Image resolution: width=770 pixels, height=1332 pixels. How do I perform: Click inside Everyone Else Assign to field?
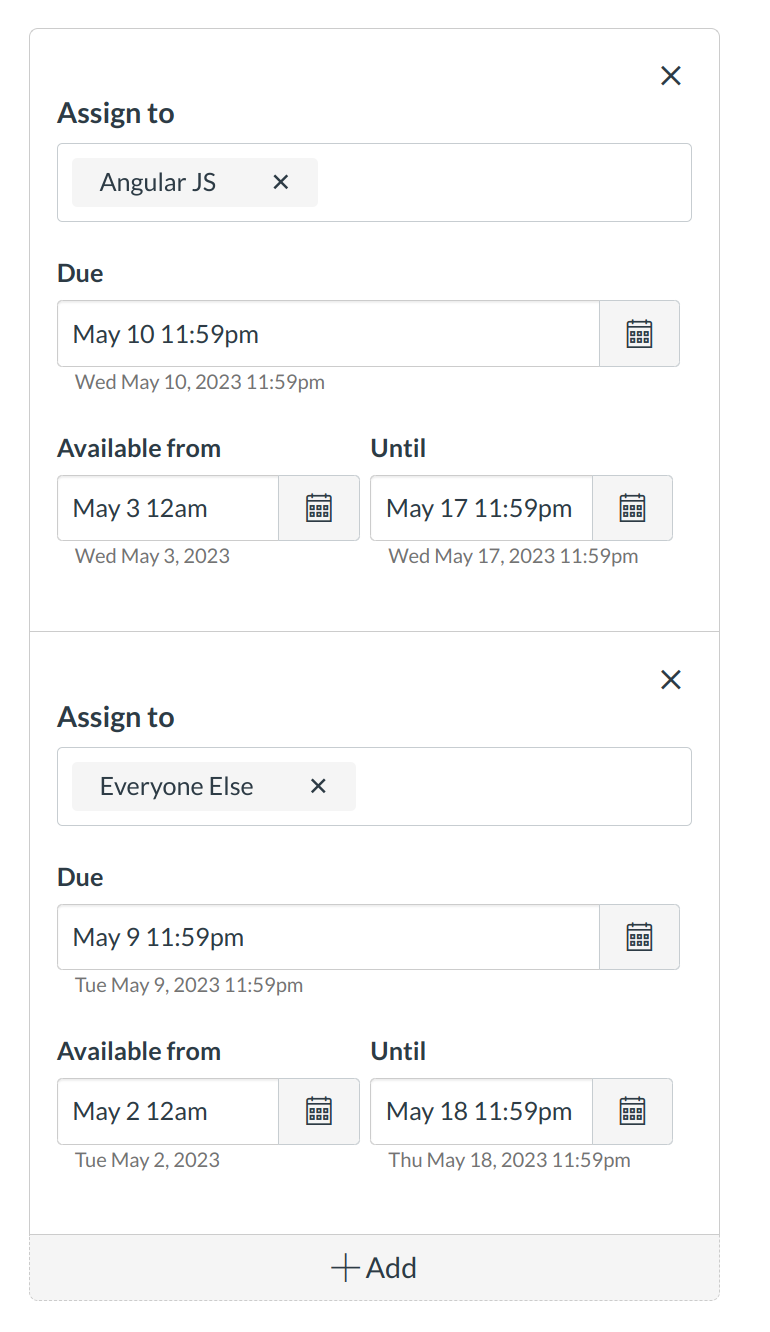[520, 786]
